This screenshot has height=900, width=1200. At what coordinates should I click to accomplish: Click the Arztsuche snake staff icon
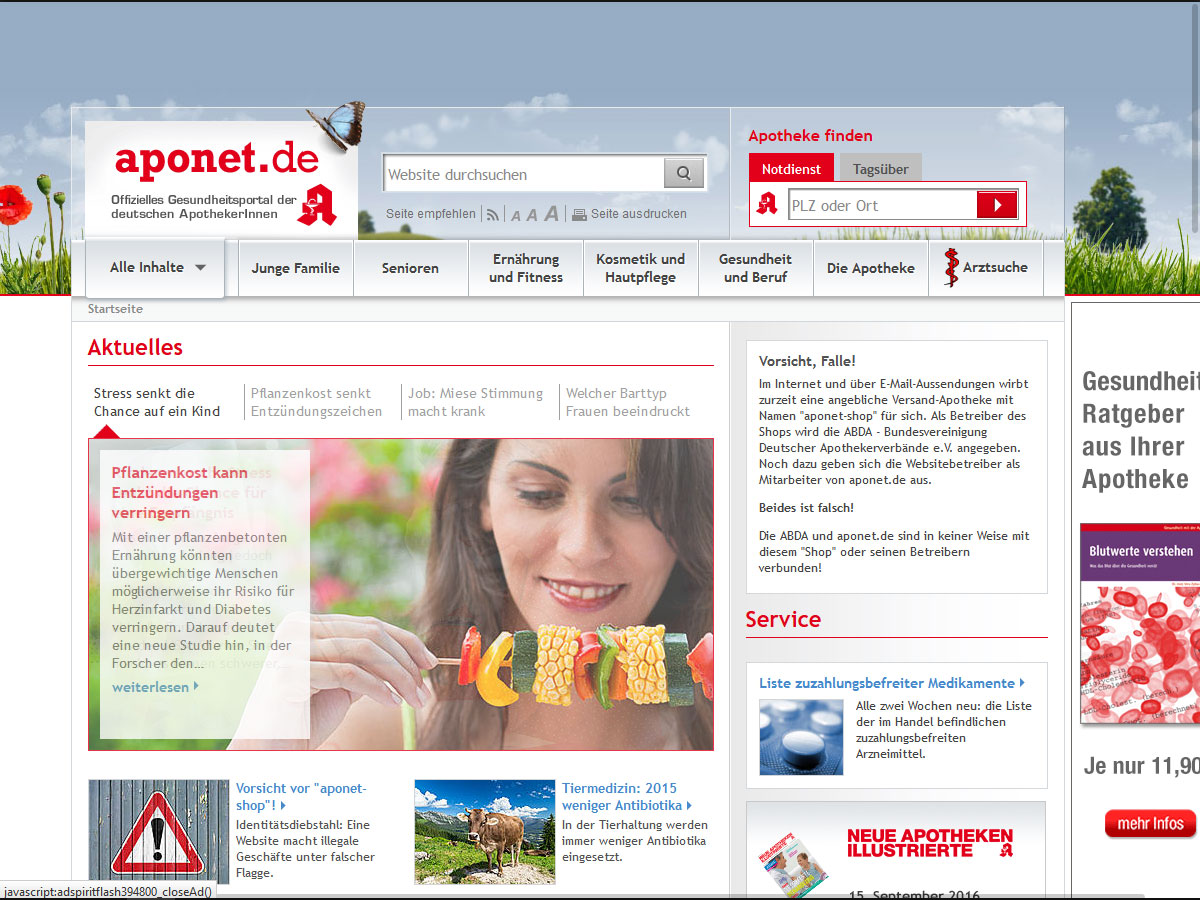coord(950,268)
